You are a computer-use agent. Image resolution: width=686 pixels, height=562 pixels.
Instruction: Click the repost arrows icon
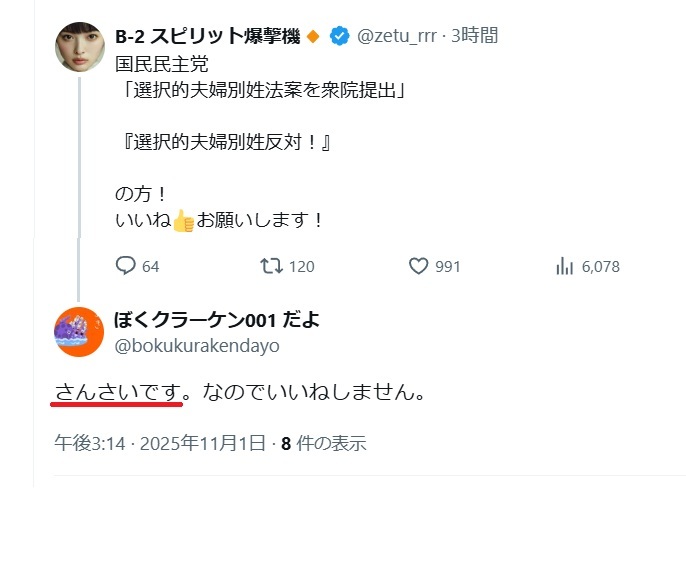click(271, 266)
